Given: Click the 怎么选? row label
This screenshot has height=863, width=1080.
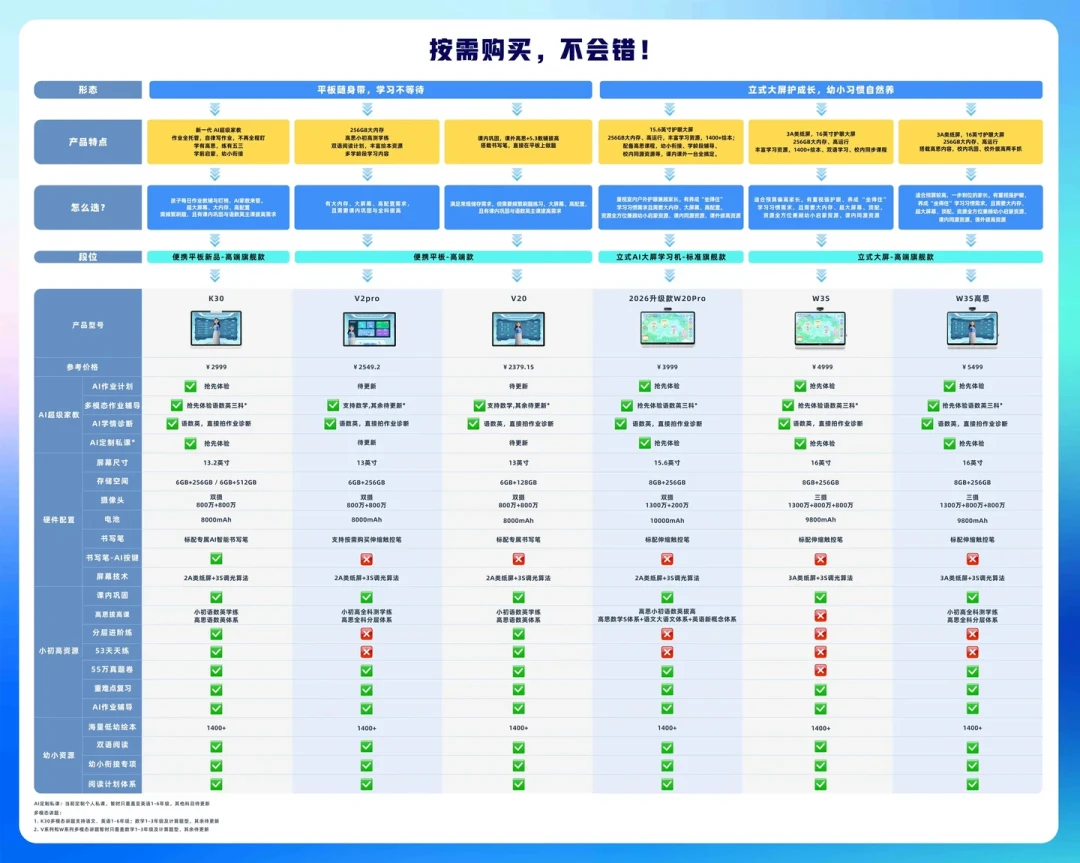Looking at the screenshot, I should coord(88,207).
